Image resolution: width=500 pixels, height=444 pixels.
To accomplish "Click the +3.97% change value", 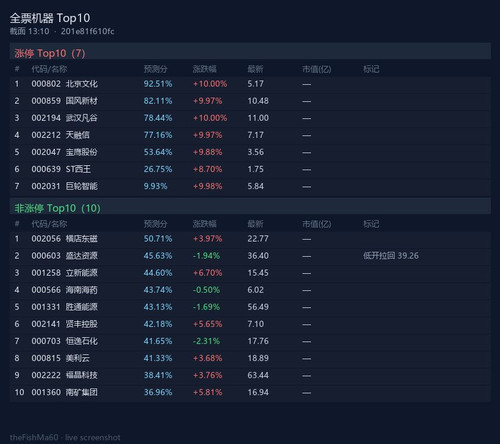I will click(207, 239).
